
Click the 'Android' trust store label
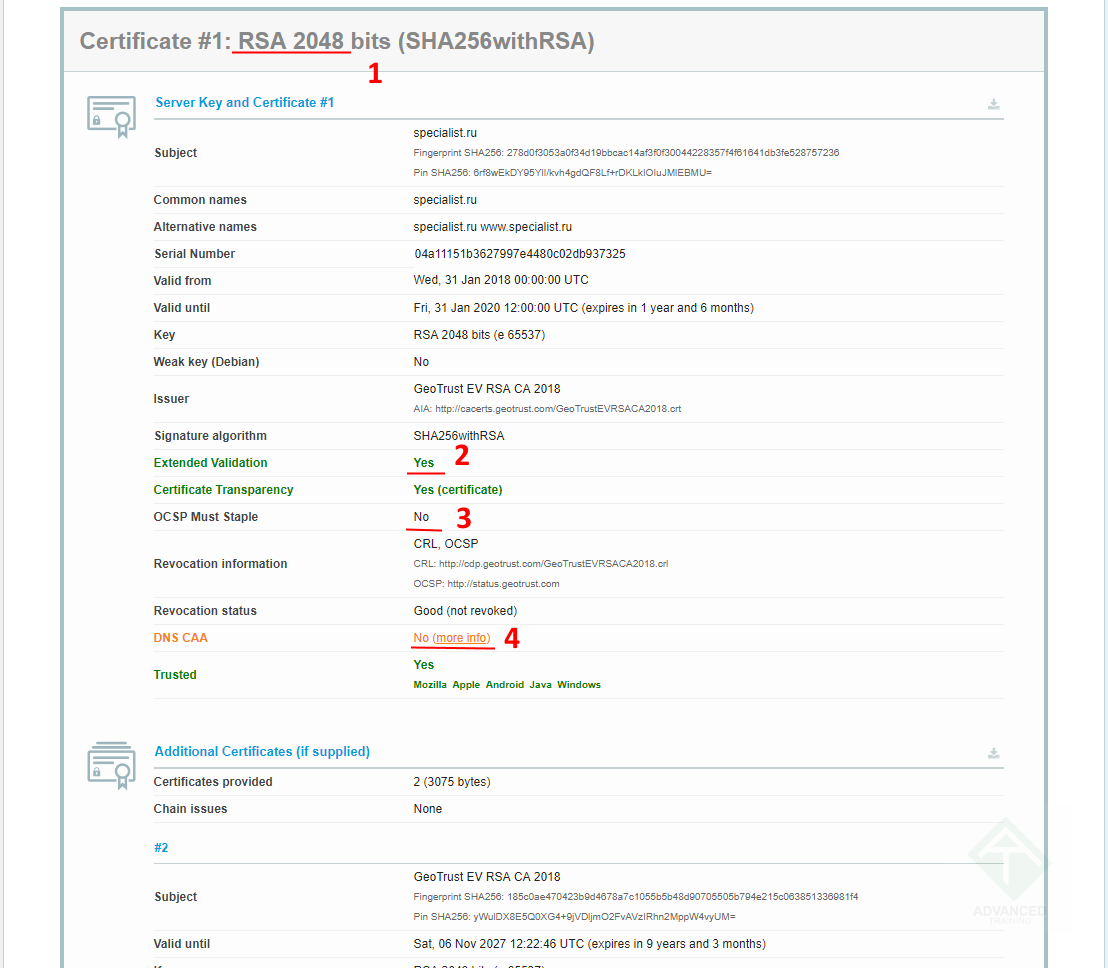click(505, 685)
